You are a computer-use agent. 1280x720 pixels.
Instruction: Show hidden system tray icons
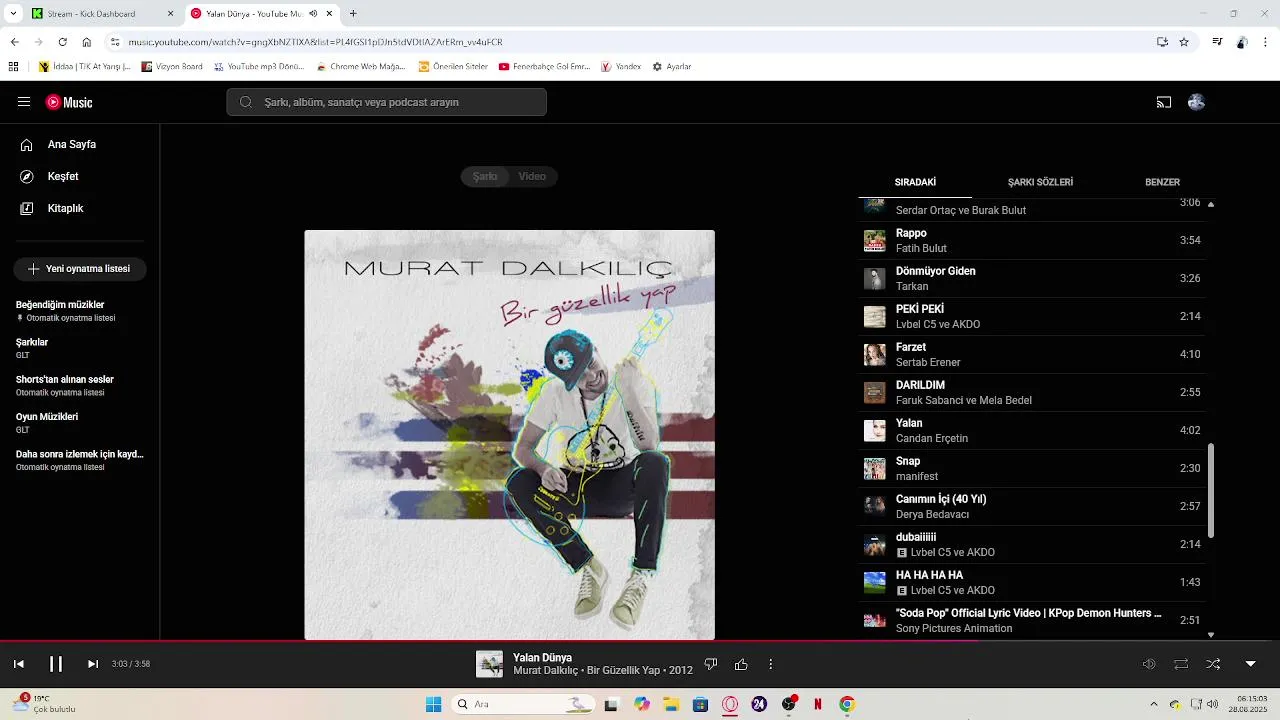point(1153,704)
